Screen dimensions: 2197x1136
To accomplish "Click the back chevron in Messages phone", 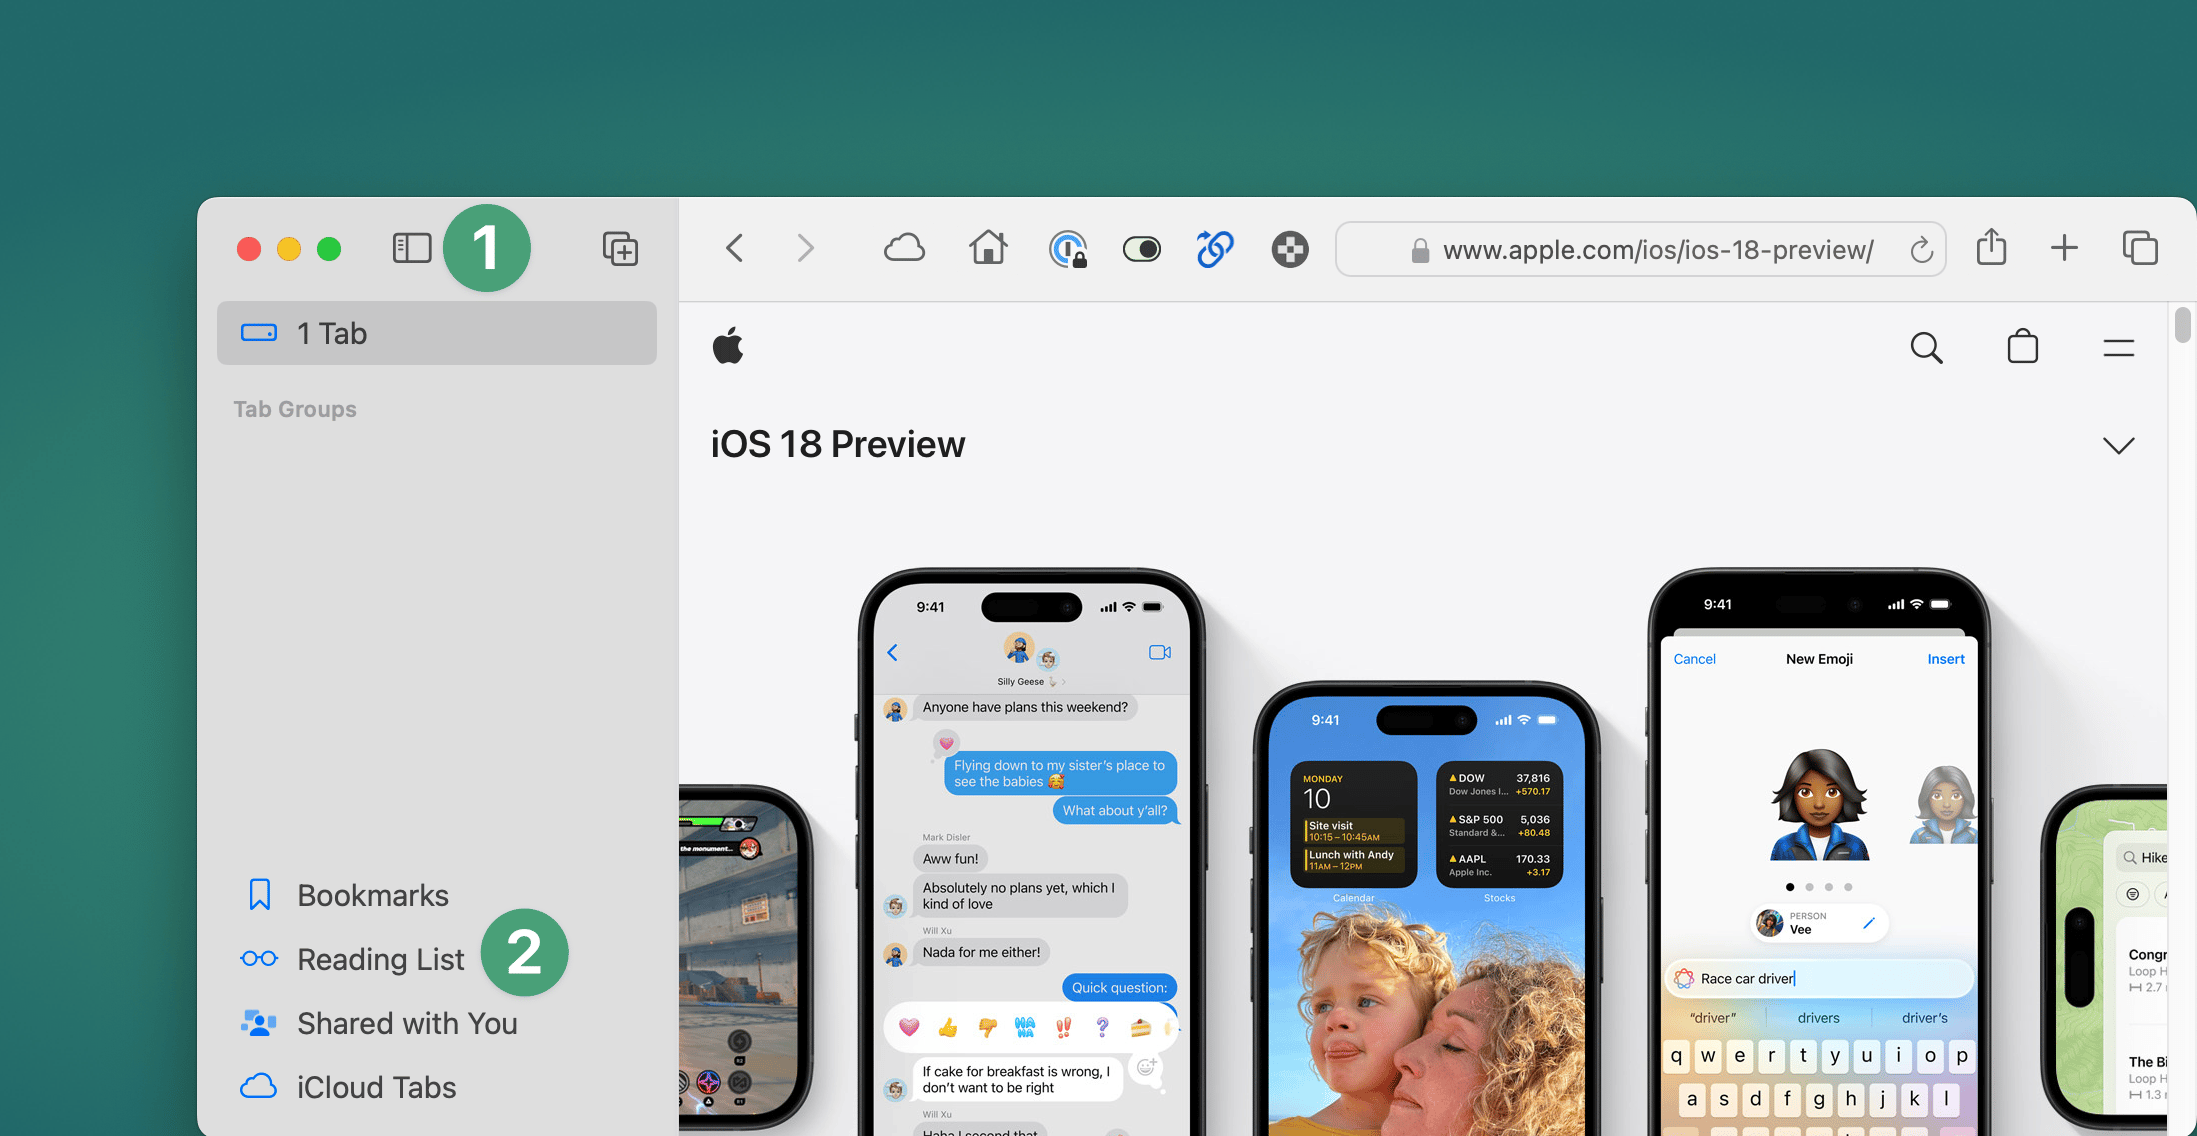I will coord(893,653).
